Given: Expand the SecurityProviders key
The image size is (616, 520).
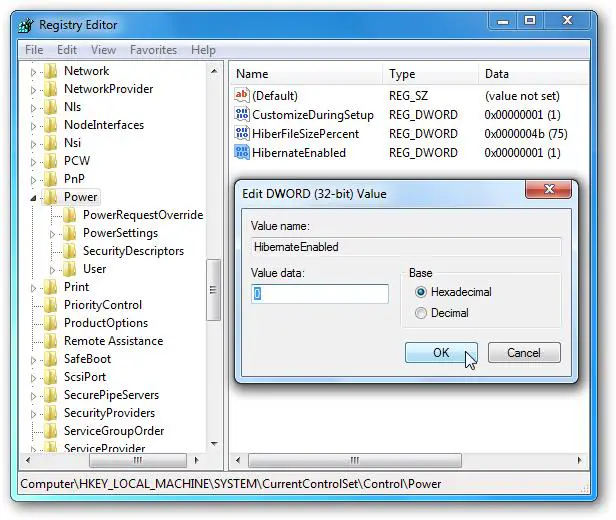Looking at the screenshot, I should pos(33,414).
